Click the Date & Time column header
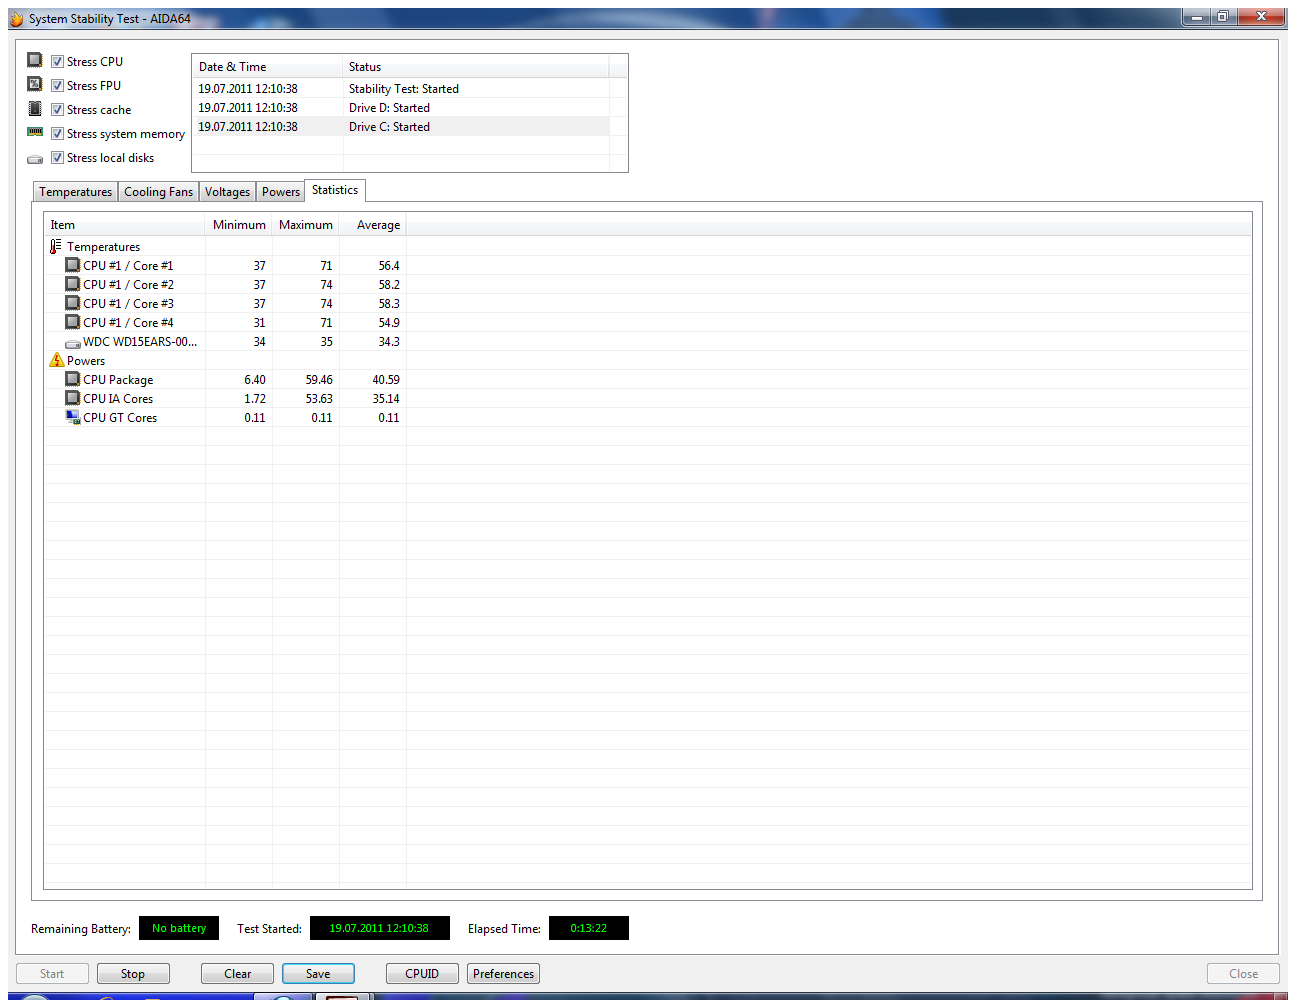 point(268,67)
